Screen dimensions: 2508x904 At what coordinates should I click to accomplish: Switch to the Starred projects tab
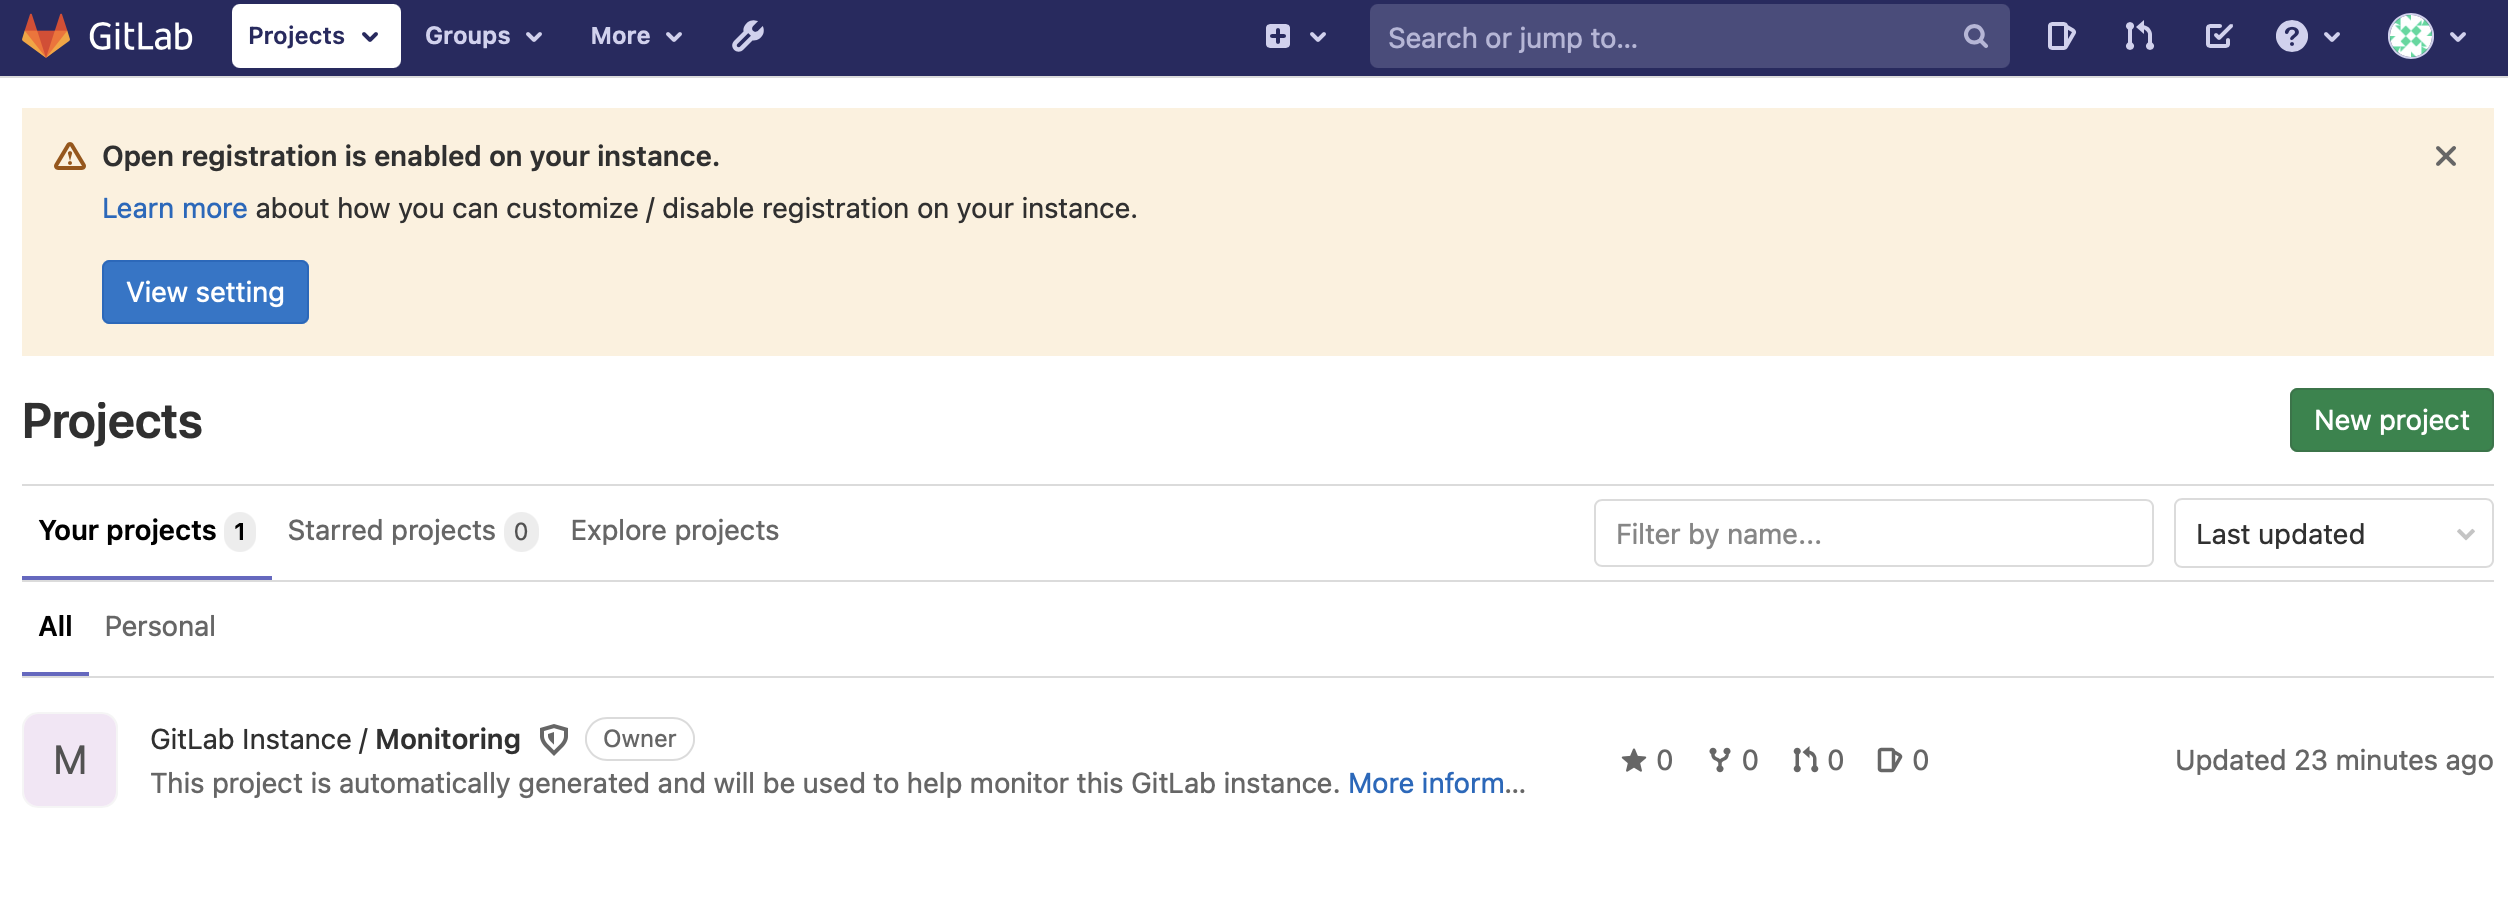click(393, 530)
